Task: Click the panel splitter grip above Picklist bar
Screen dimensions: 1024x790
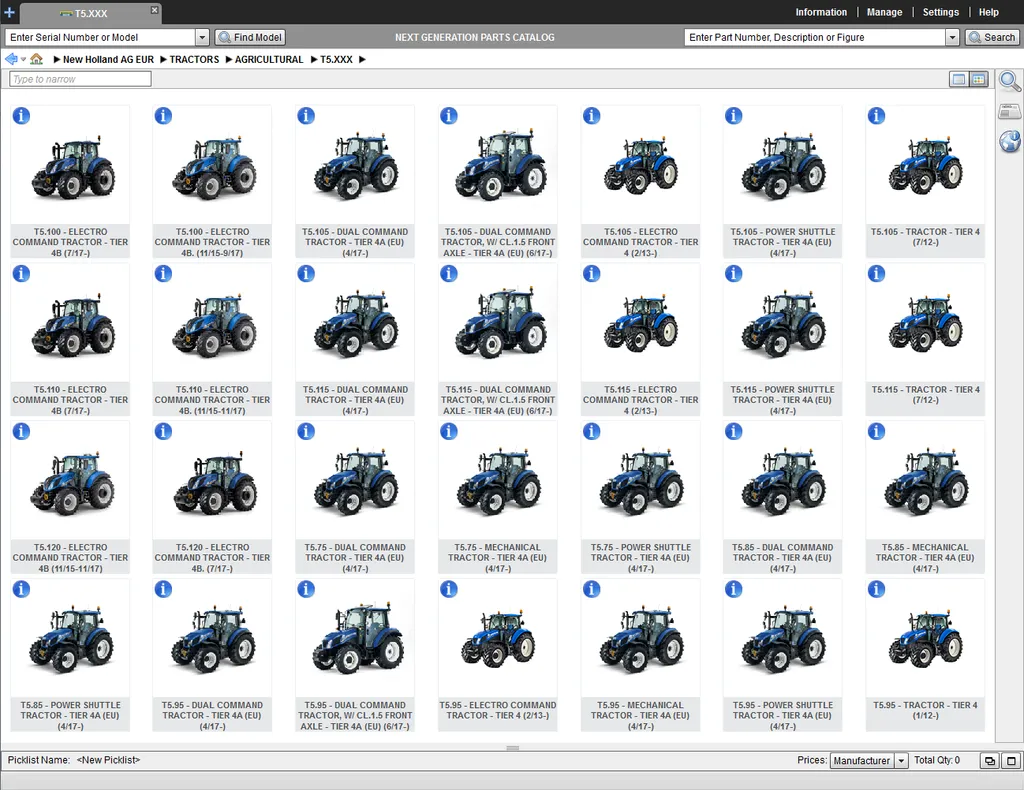Action: click(x=513, y=748)
